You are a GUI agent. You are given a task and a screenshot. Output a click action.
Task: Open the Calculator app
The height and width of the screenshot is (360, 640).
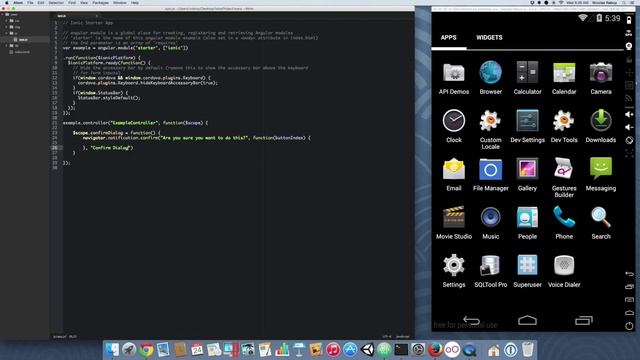click(x=527, y=78)
